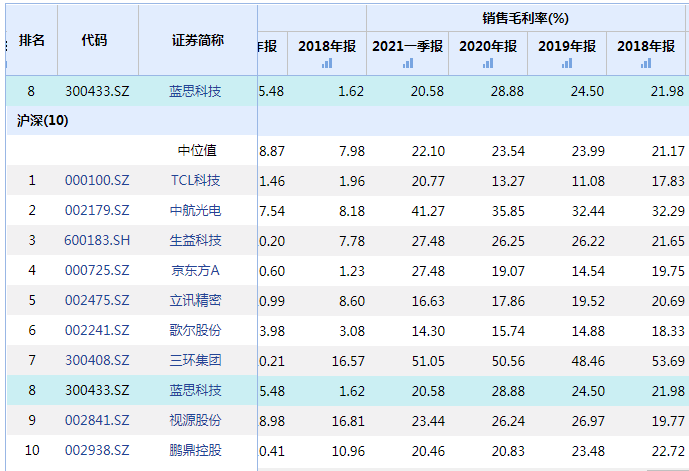Open the 立讯精密 security name
Image resolution: width=689 pixels, height=471 pixels.
pos(196,300)
